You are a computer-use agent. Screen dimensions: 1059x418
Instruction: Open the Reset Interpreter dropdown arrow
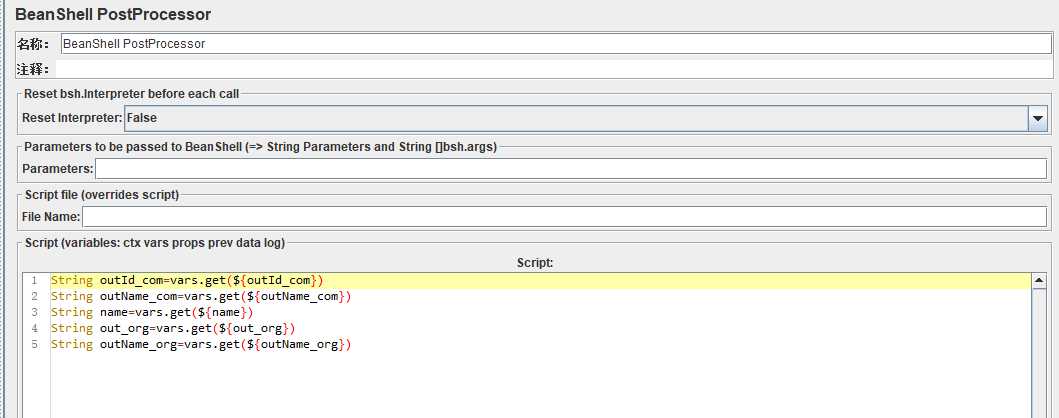coord(1037,118)
